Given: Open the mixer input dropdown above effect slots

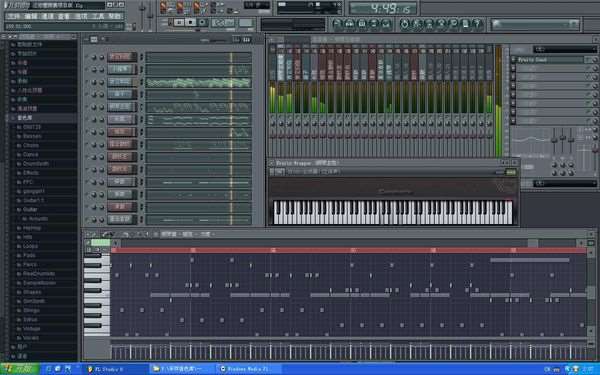Looking at the screenshot, I should click(x=564, y=49).
